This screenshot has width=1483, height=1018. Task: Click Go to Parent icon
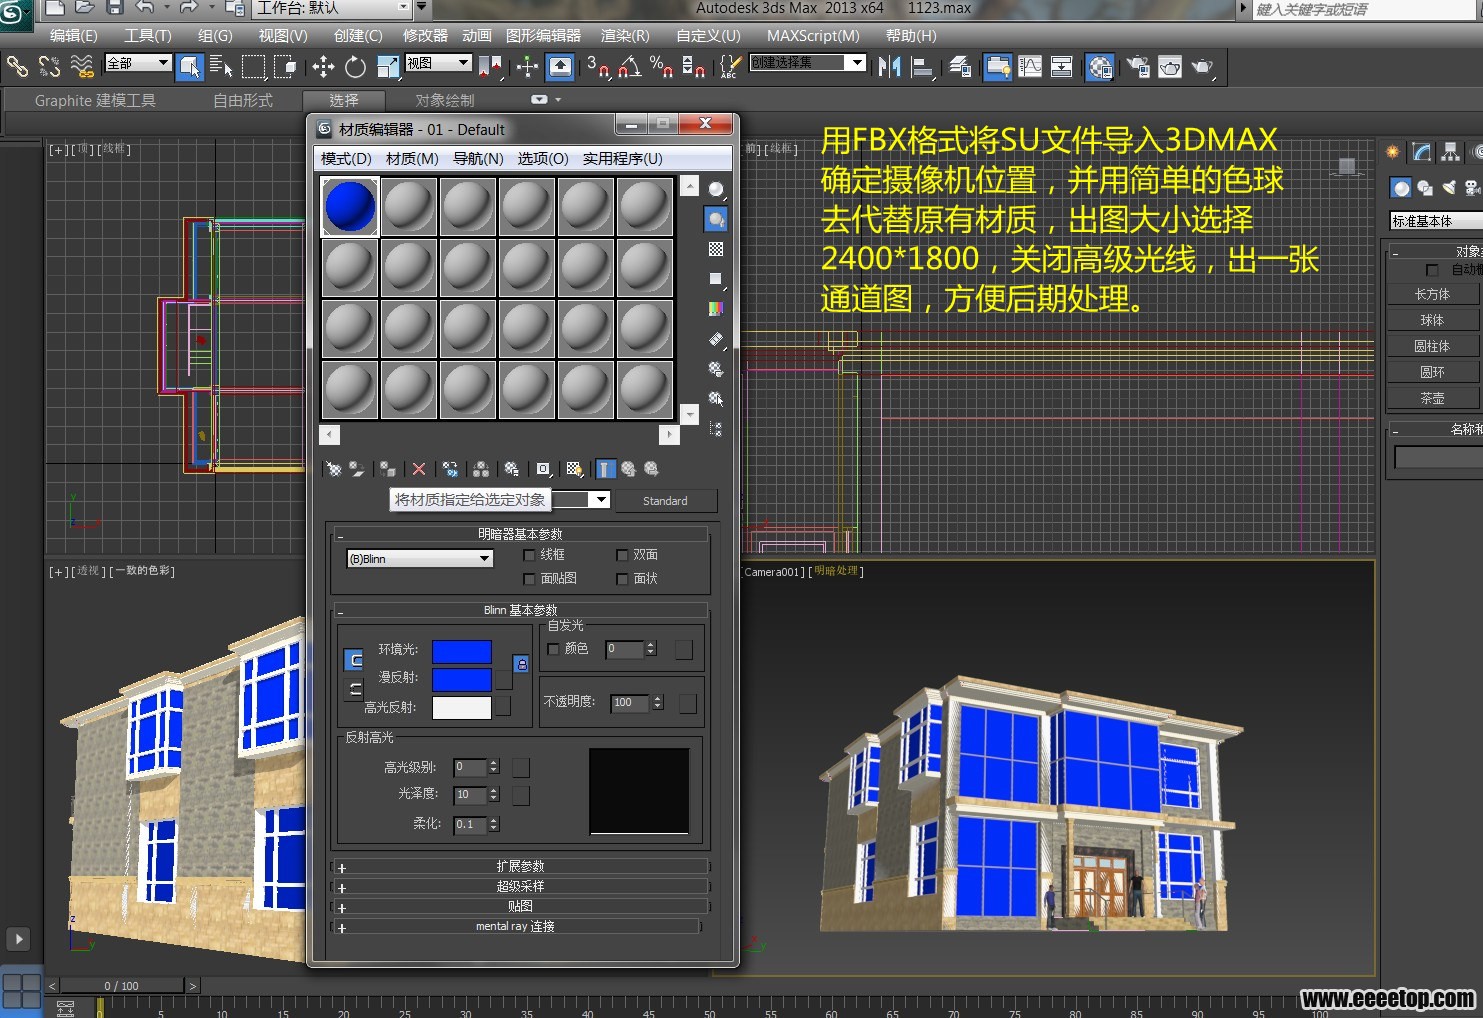628,469
